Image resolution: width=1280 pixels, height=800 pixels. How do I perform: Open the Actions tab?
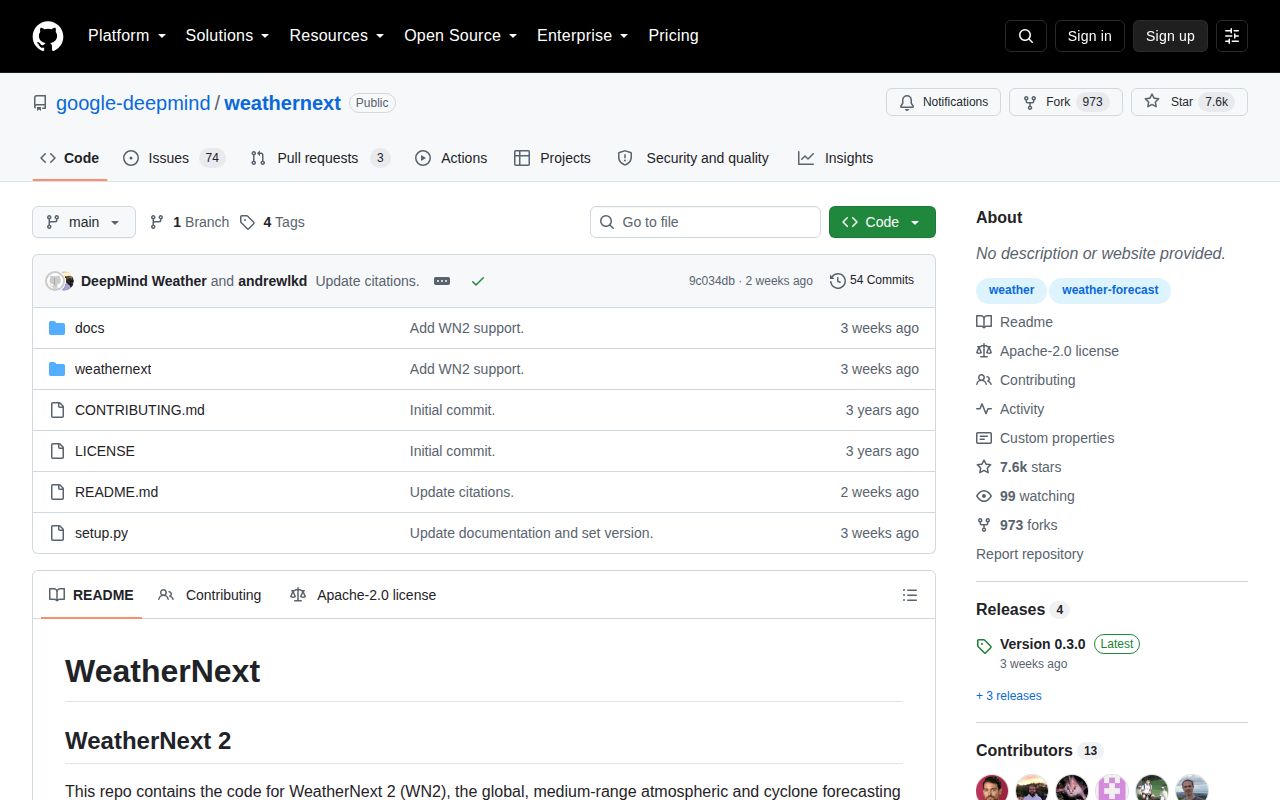click(451, 158)
